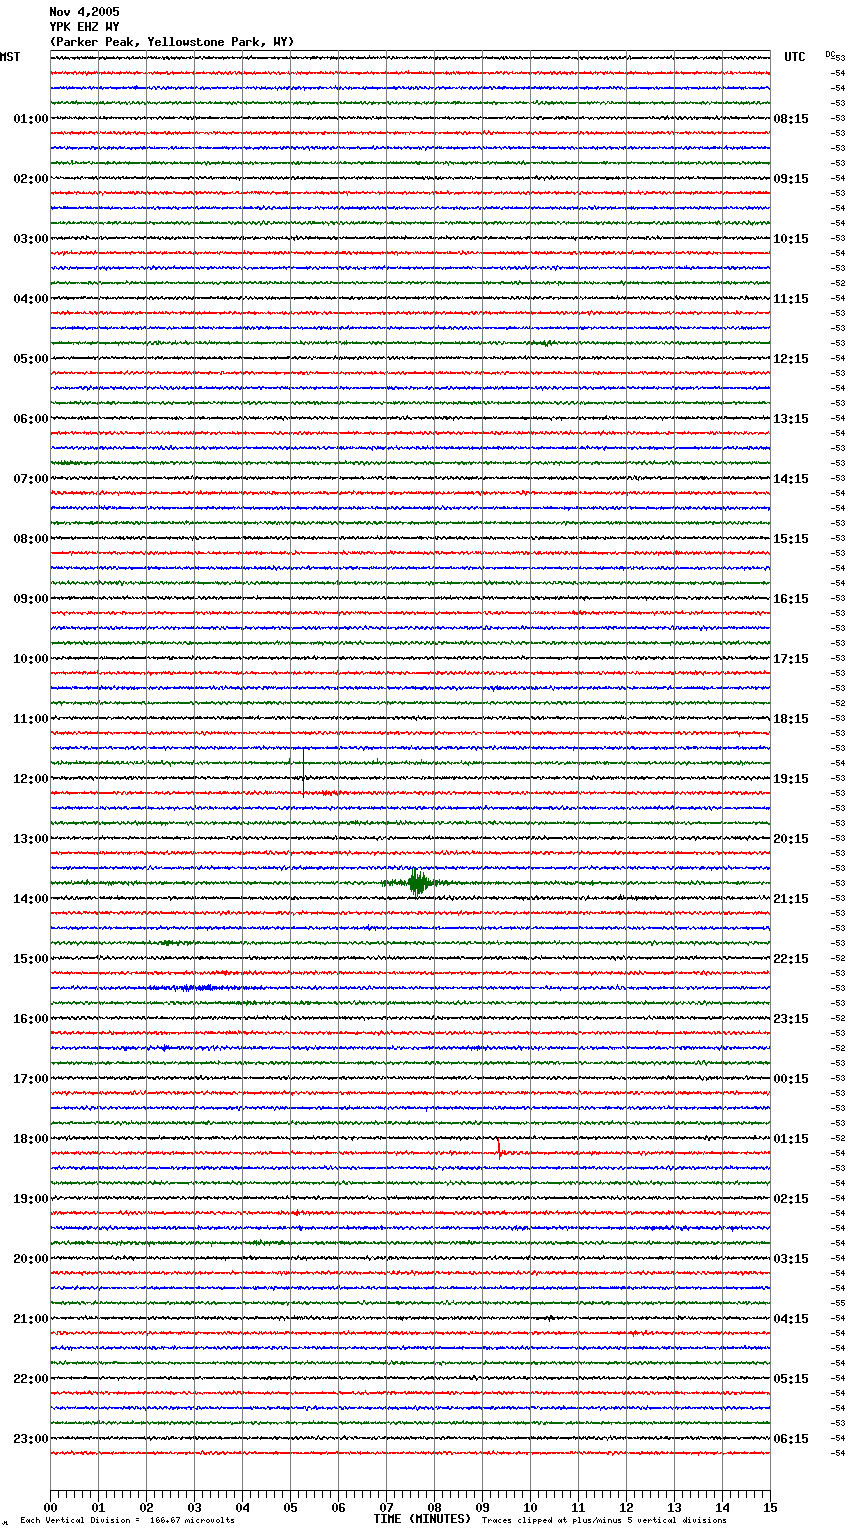Pick the 03:15 UTC time label

pos(791,1259)
